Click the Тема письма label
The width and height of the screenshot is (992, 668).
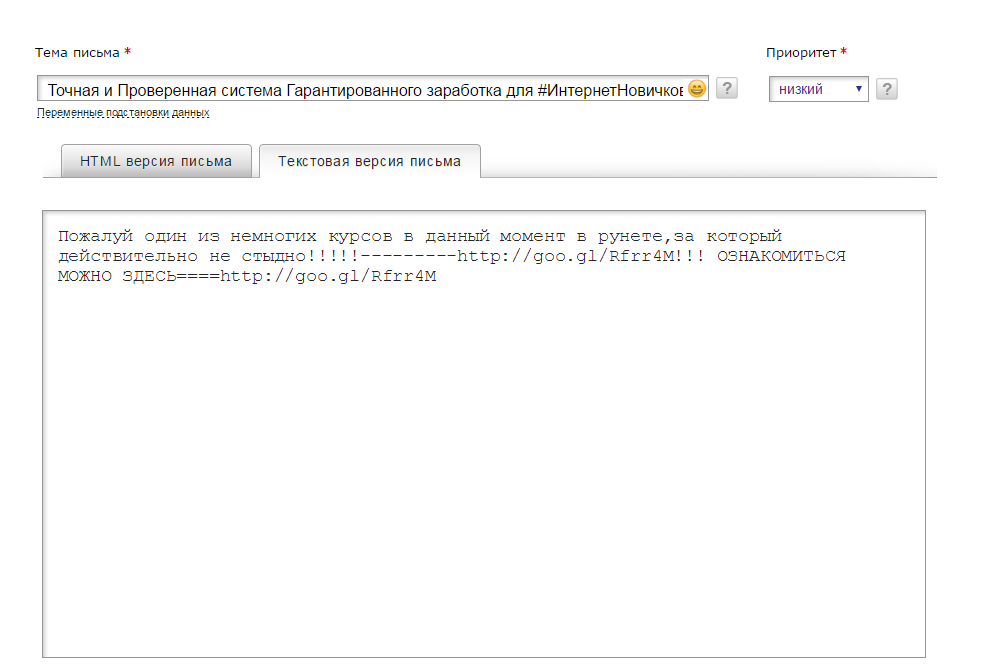tap(77, 53)
